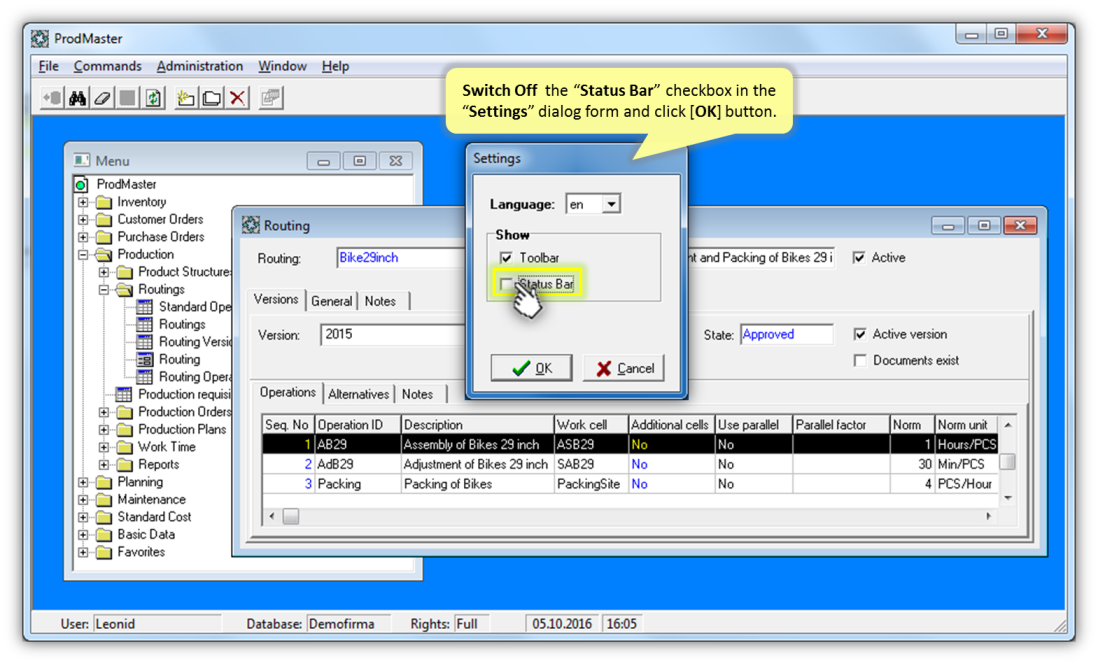Select the 'Packing of Bikes' description cell
Viewport: 1098px width, 664px height.
pyautogui.click(x=478, y=484)
